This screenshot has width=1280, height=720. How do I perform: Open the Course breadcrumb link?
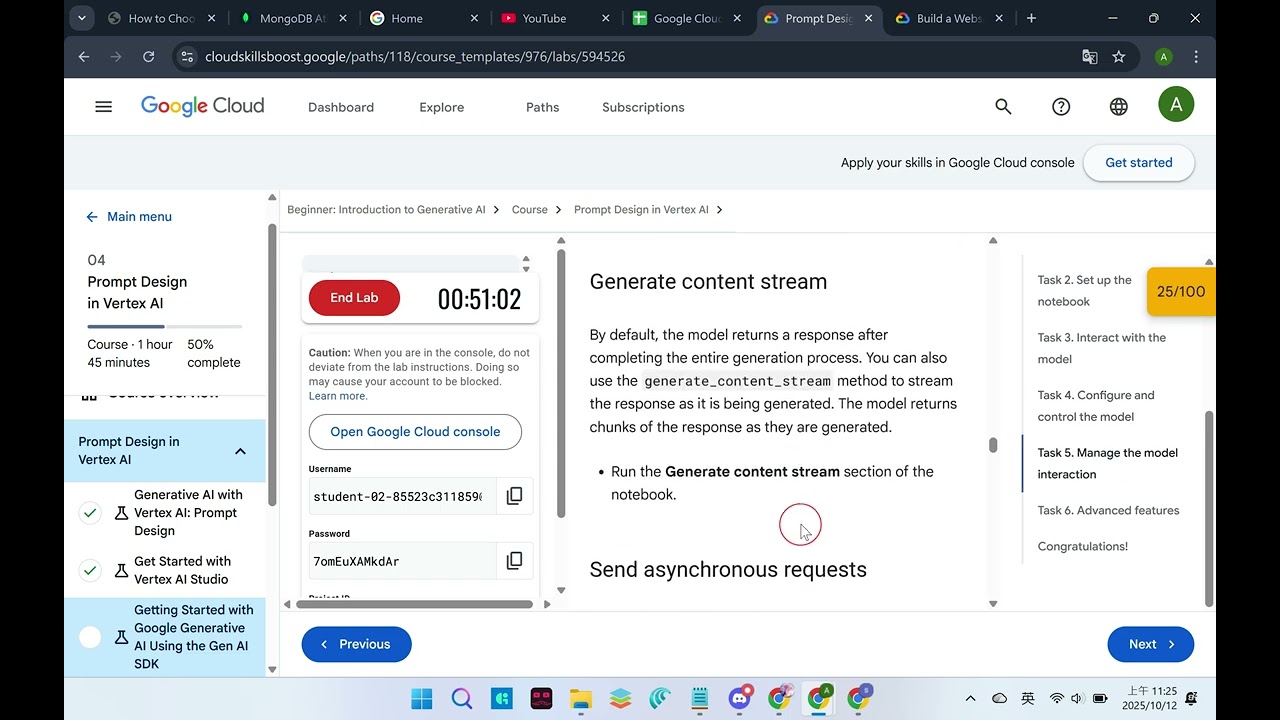pos(530,210)
